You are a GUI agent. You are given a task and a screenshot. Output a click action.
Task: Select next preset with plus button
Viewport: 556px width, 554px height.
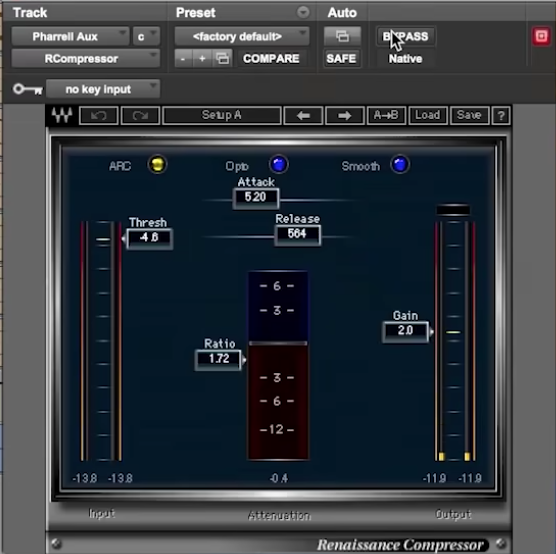pos(202,59)
